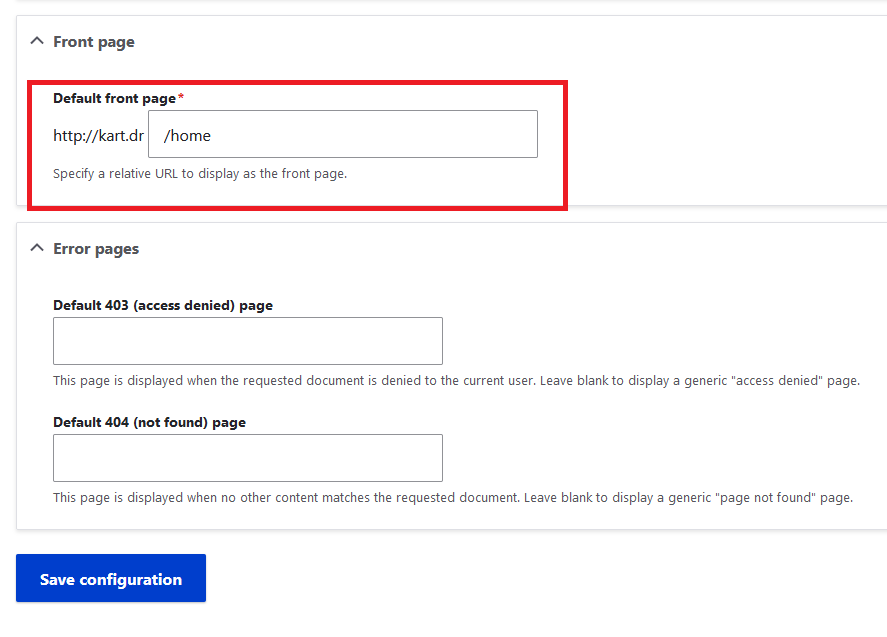Place cursor on the /home text value
The image size is (887, 637).
pos(187,136)
